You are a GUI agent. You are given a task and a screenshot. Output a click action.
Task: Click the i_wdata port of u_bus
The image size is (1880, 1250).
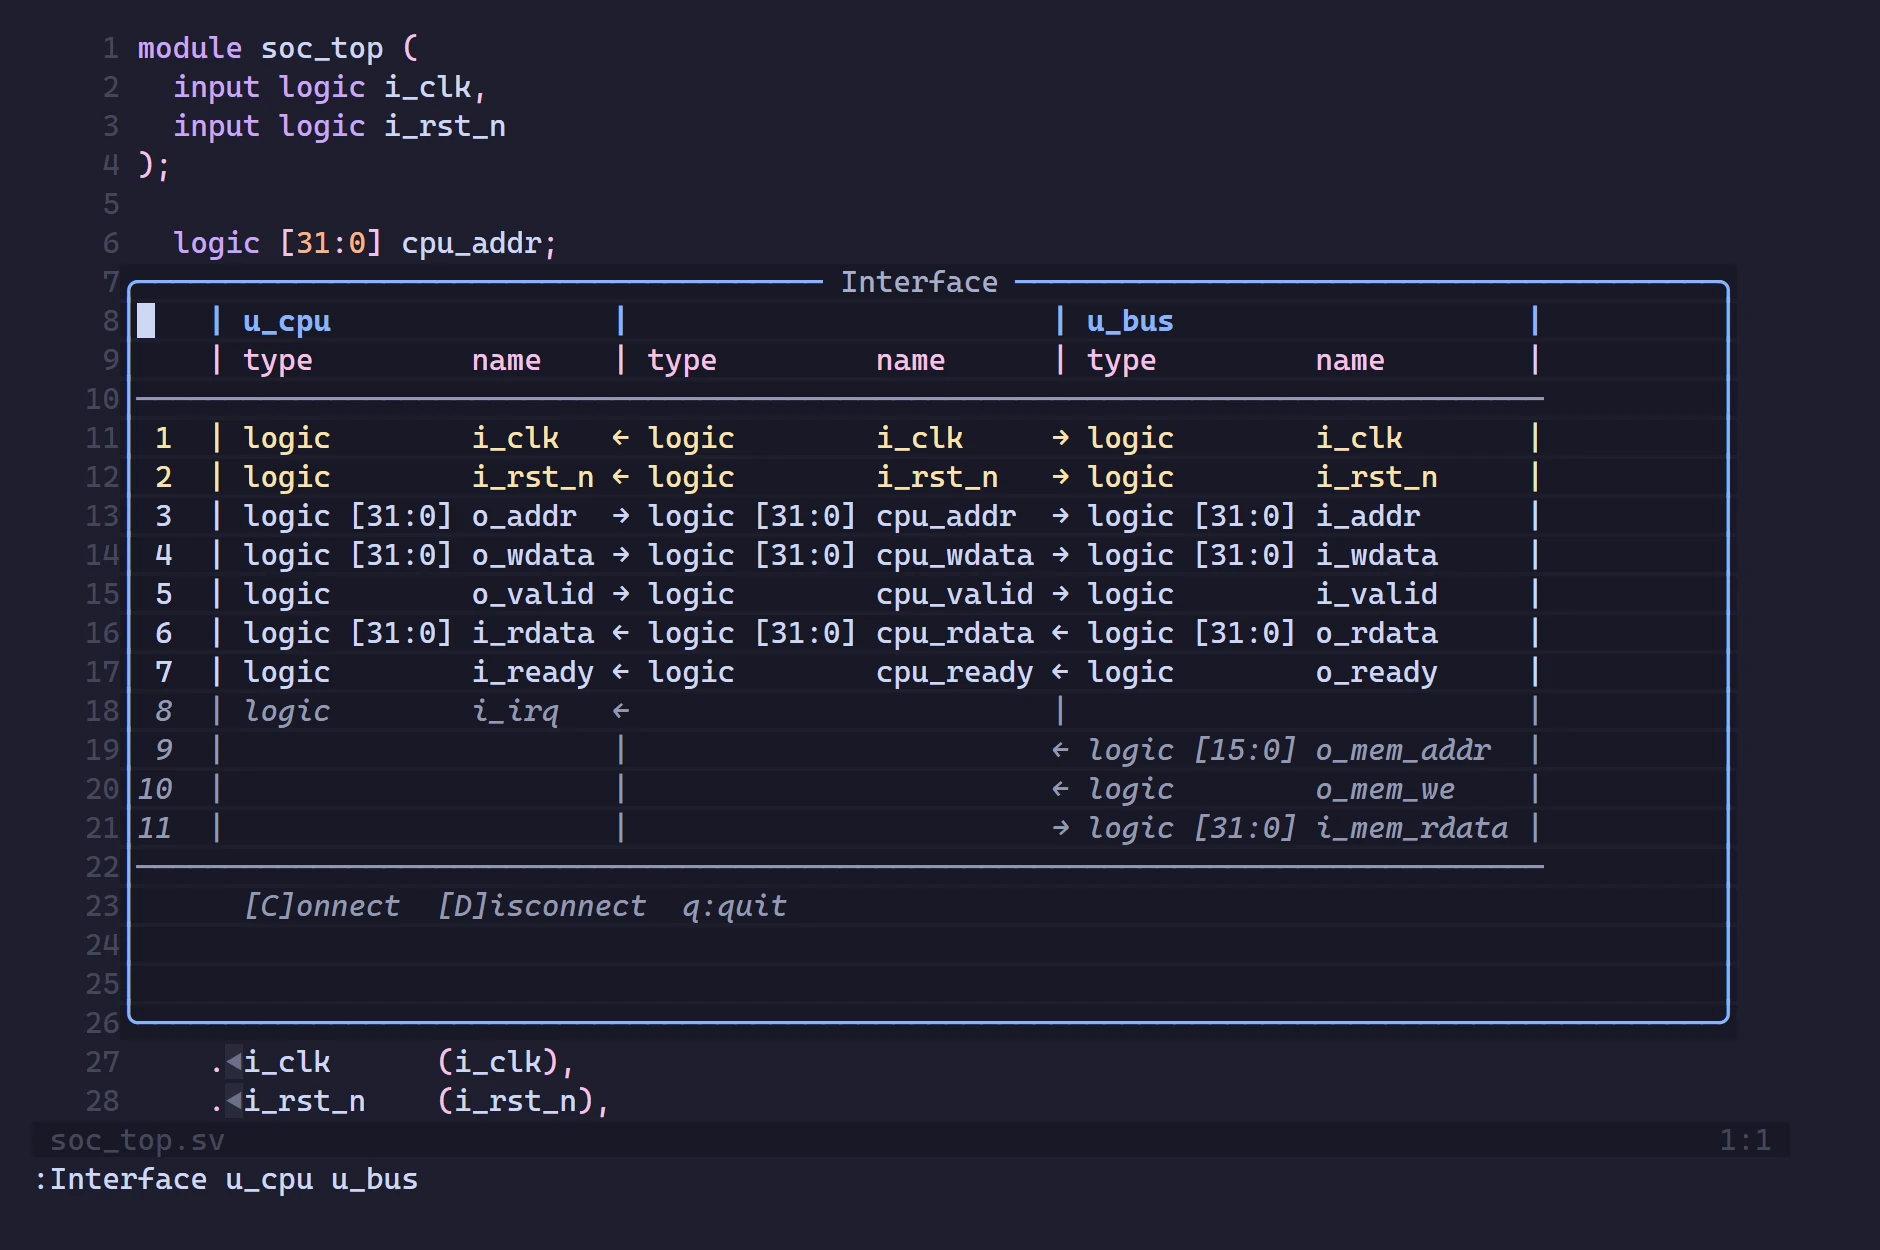1377,555
